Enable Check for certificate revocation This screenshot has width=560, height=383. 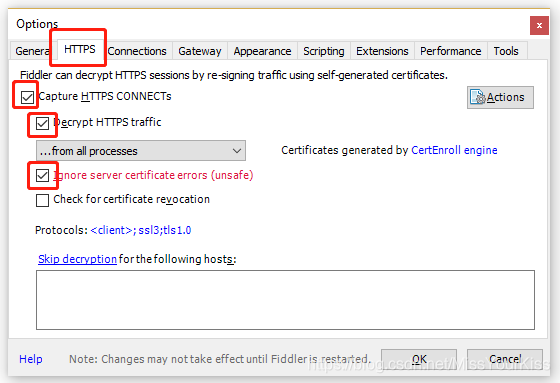point(42,200)
